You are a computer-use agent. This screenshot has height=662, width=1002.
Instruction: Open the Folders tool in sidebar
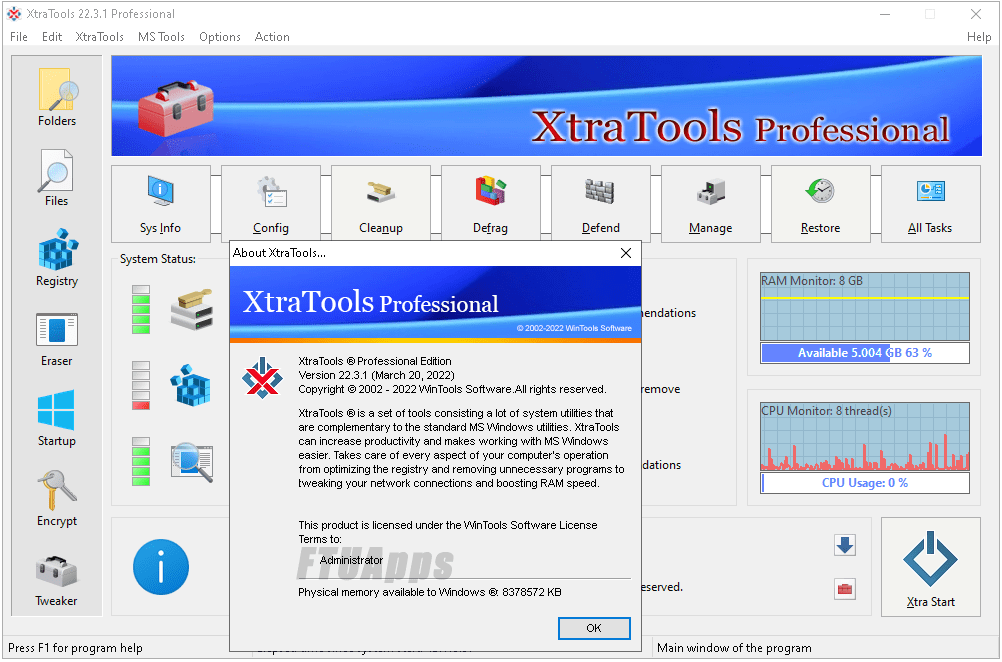[57, 97]
